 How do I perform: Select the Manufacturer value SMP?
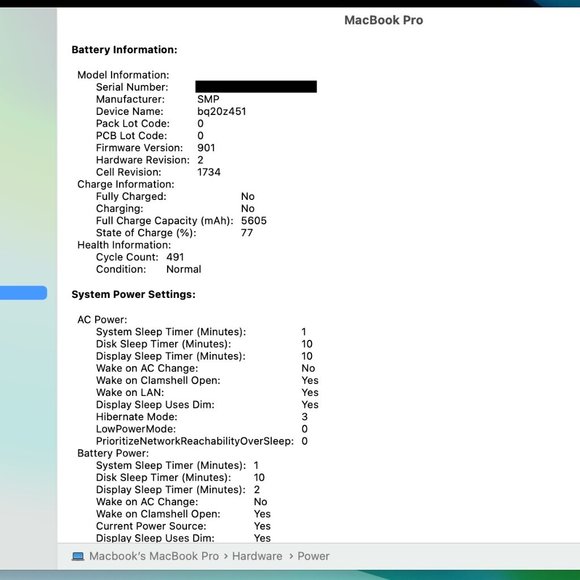(208, 99)
